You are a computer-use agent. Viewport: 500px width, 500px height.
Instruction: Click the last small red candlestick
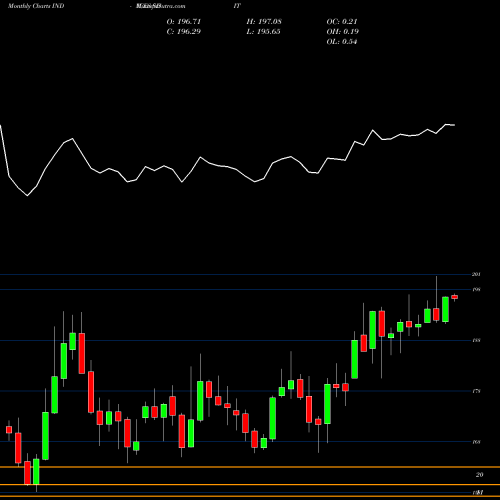tap(455, 297)
